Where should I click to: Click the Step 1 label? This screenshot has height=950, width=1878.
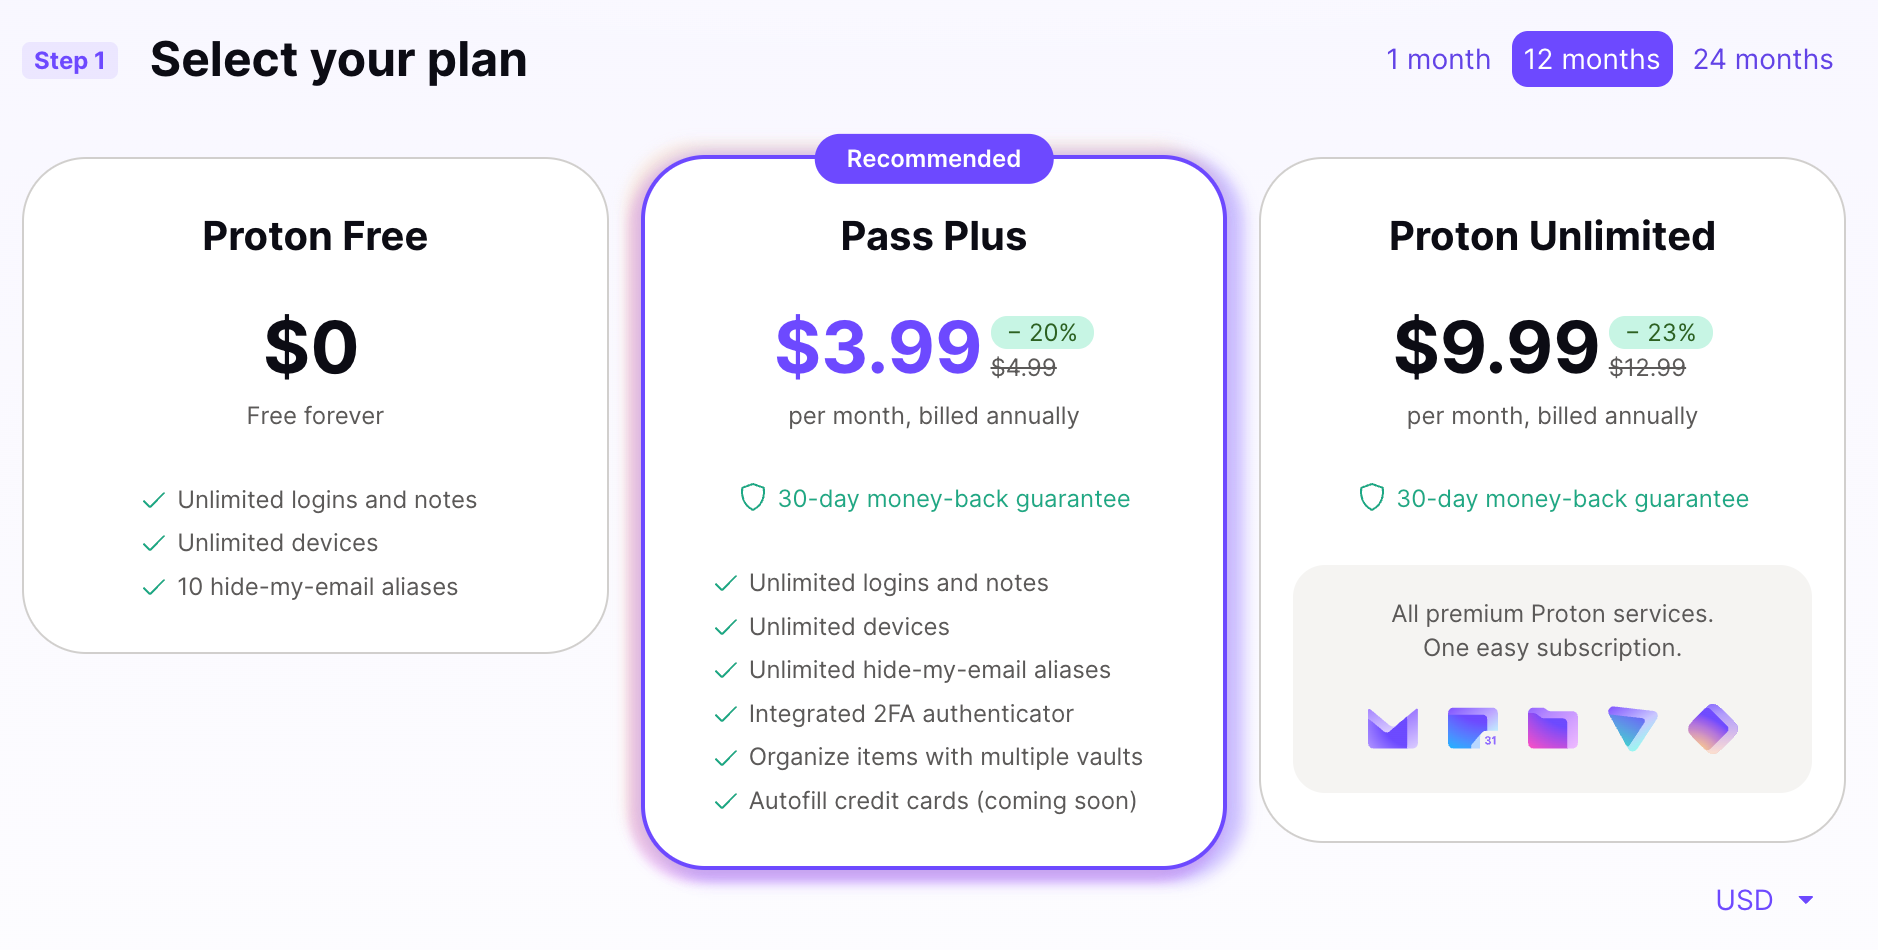point(70,61)
